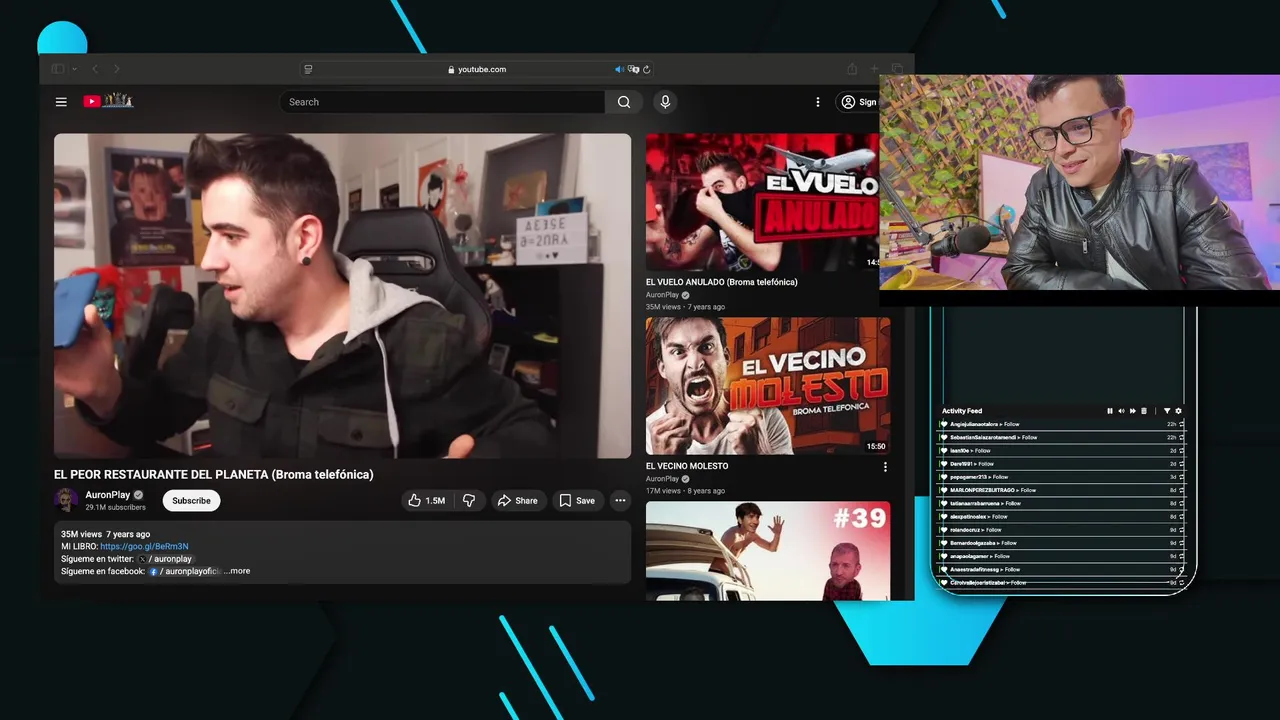Open the #39 video thumbnail
The image size is (1280, 720).
click(x=768, y=551)
